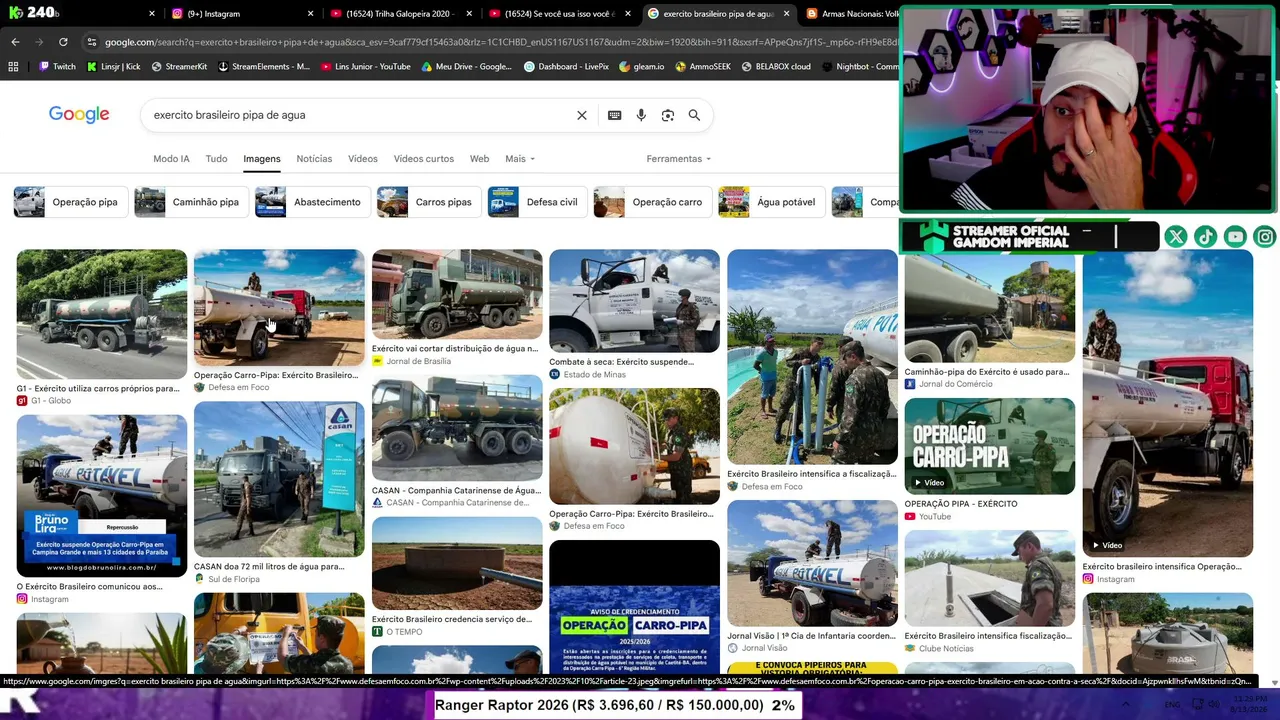Open thumbnail above 'Combate à seca: Exército suspende'
The image size is (1280, 720).
pos(634,301)
